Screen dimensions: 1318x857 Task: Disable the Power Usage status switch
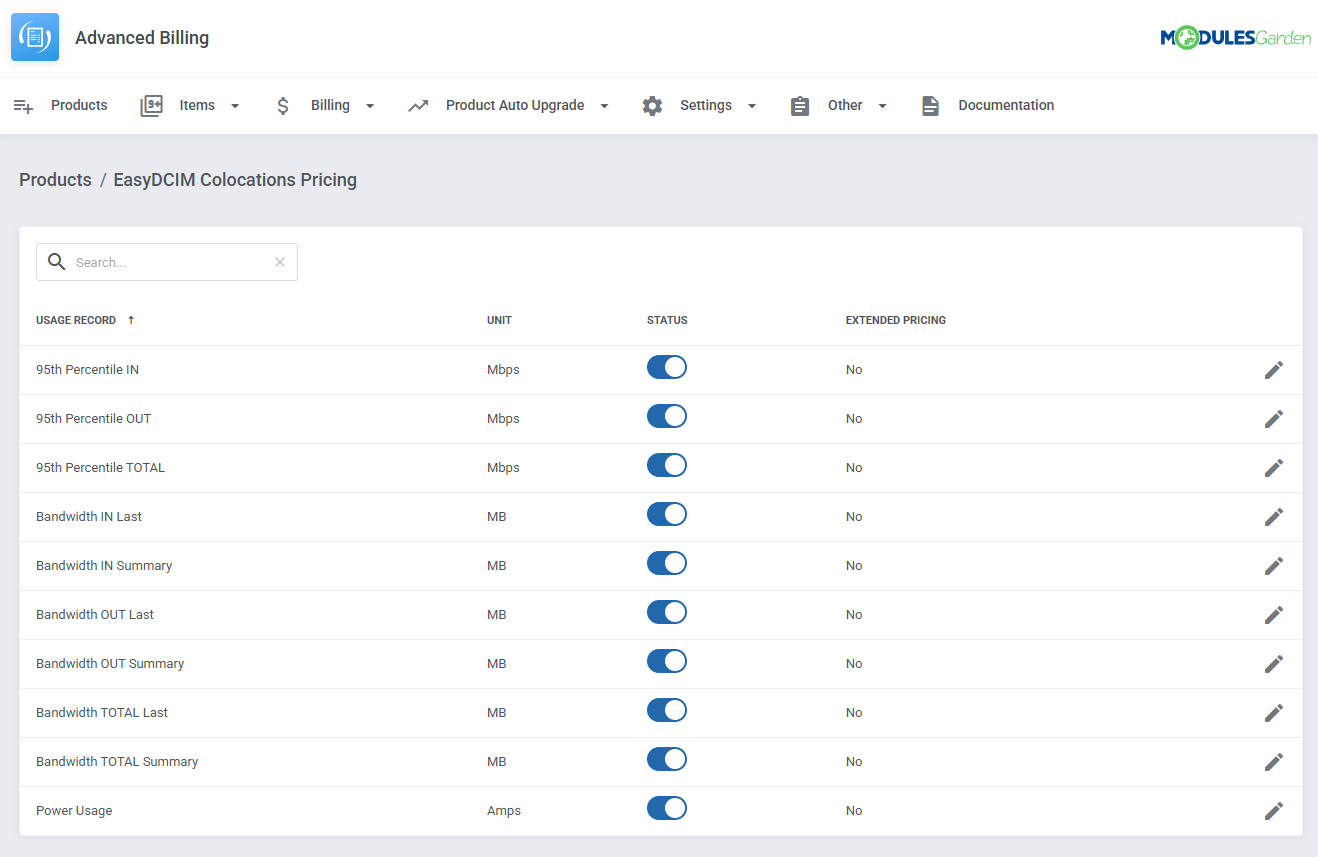(x=666, y=808)
